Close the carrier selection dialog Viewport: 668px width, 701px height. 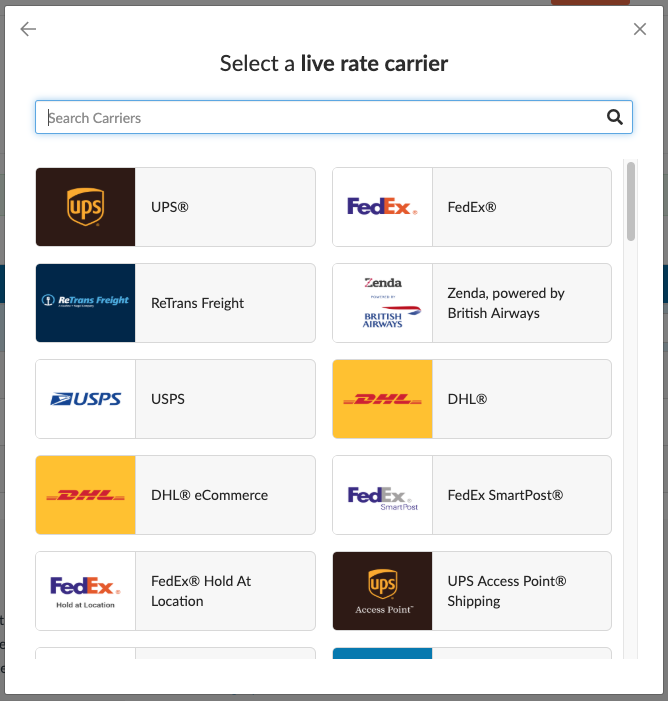click(x=640, y=29)
